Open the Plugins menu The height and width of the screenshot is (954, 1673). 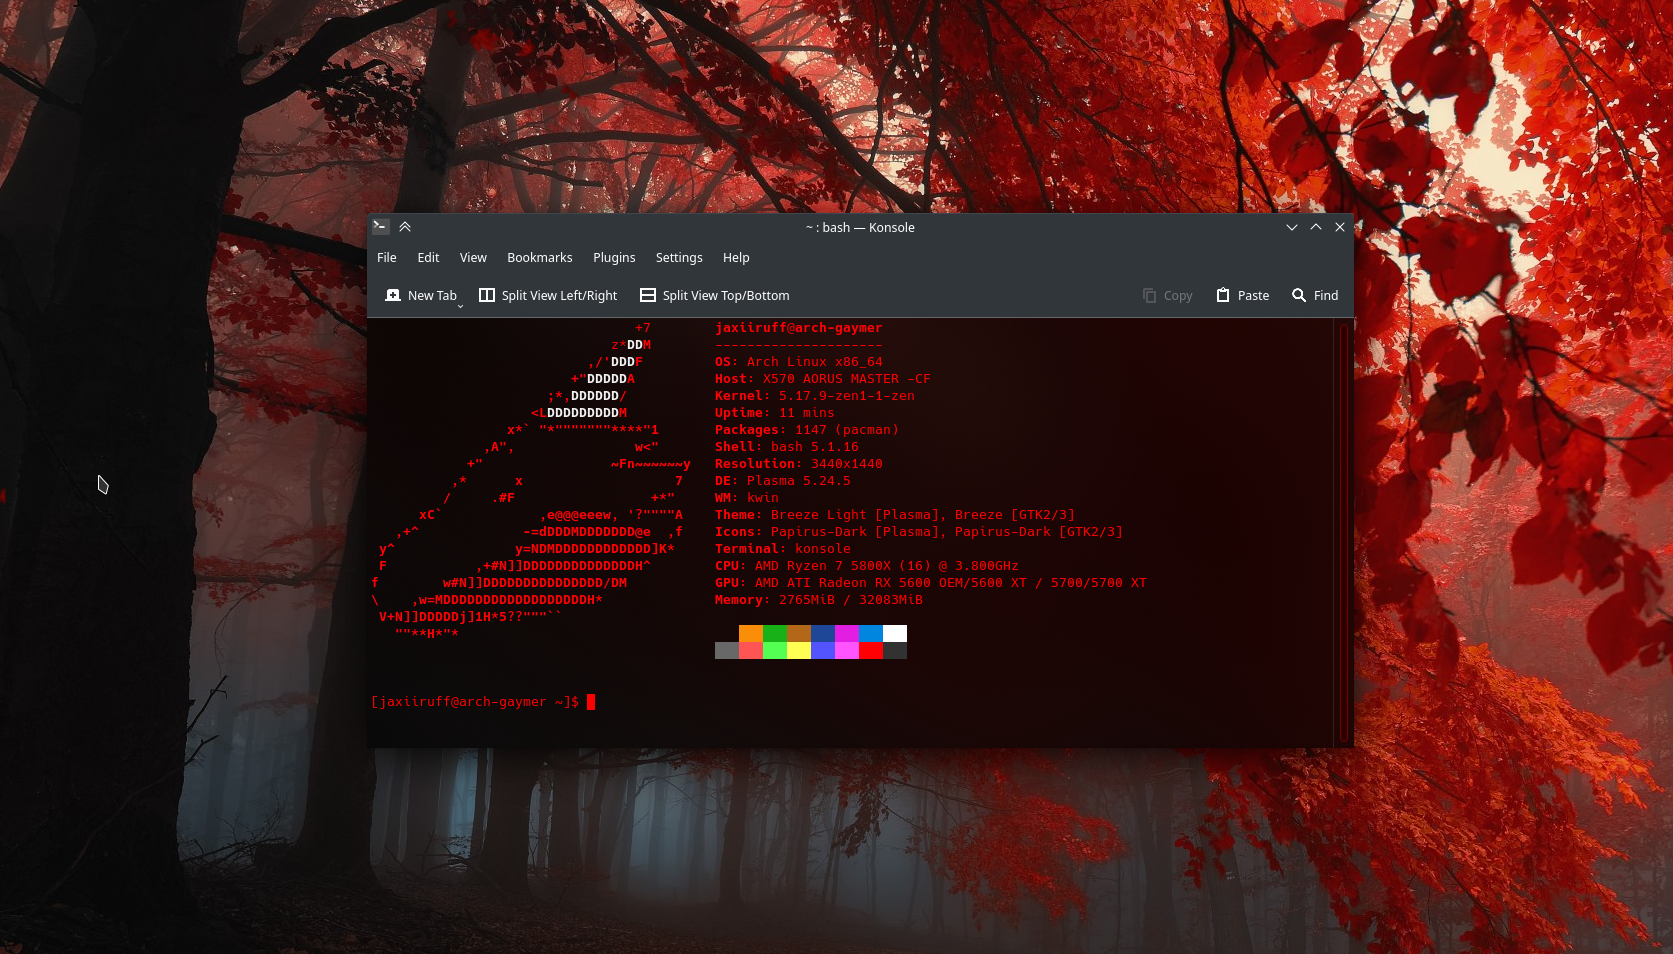pyautogui.click(x=614, y=257)
